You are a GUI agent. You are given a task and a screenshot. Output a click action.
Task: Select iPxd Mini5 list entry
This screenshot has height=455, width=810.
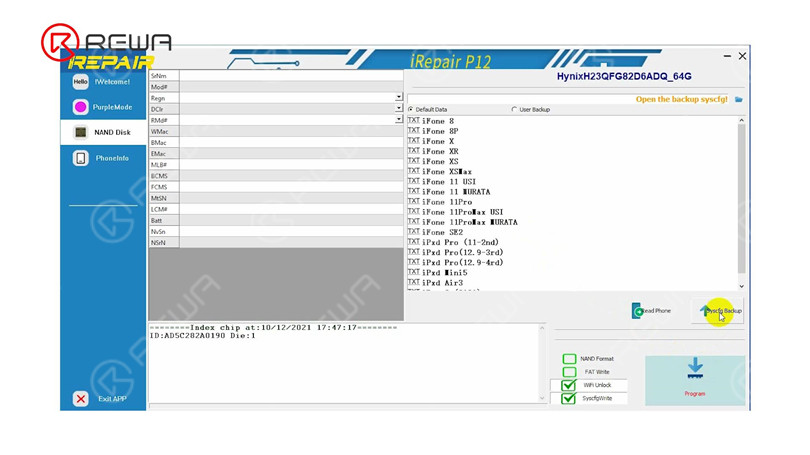444,273
